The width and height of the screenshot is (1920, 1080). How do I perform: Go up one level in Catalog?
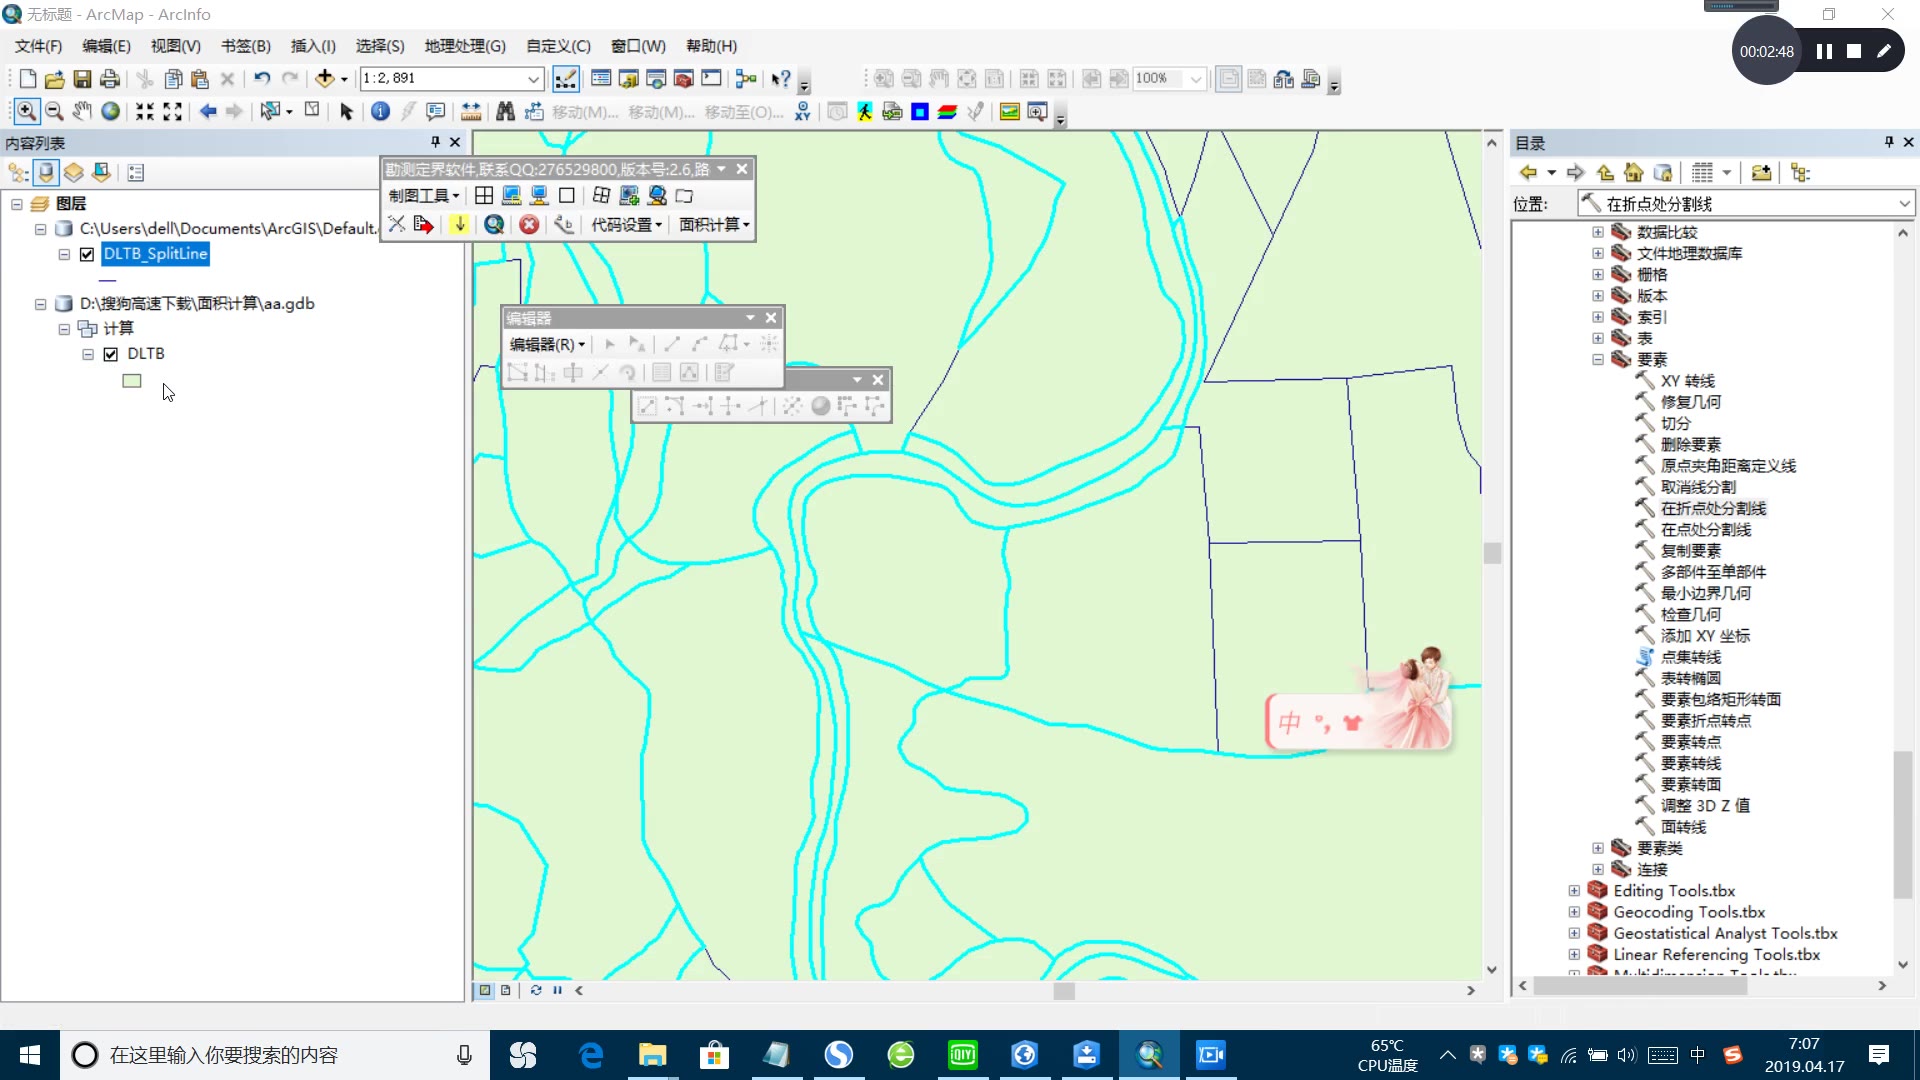(x=1605, y=172)
